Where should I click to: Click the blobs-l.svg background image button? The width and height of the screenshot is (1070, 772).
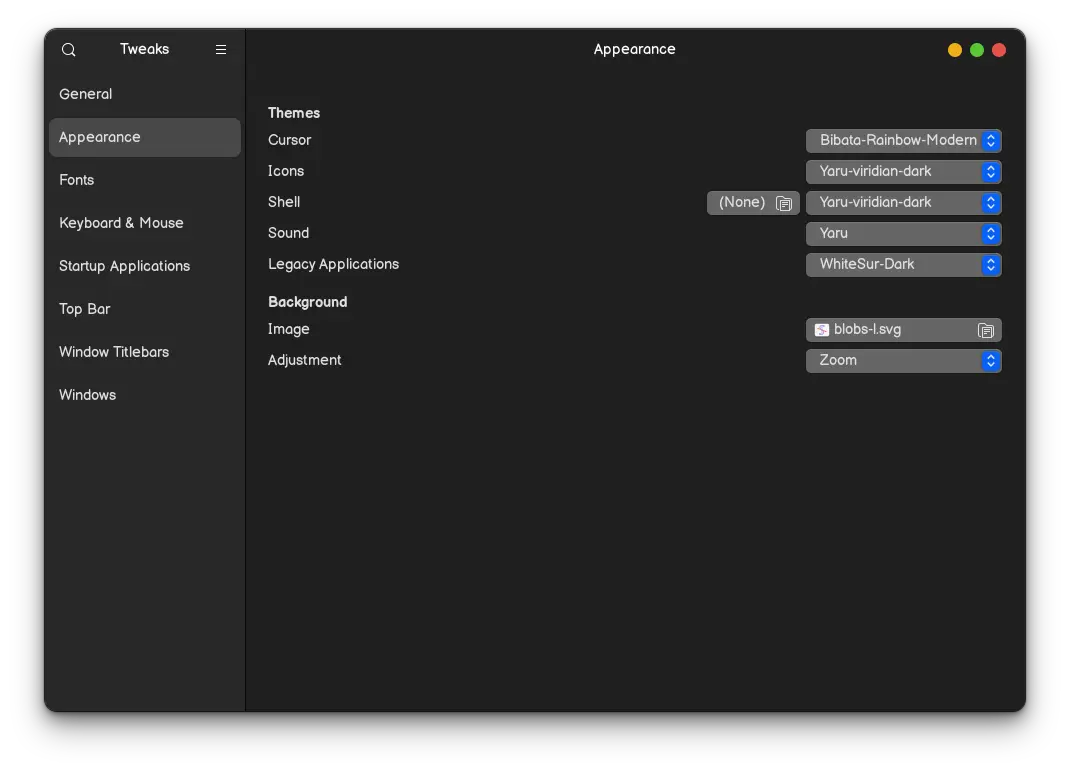coord(903,330)
